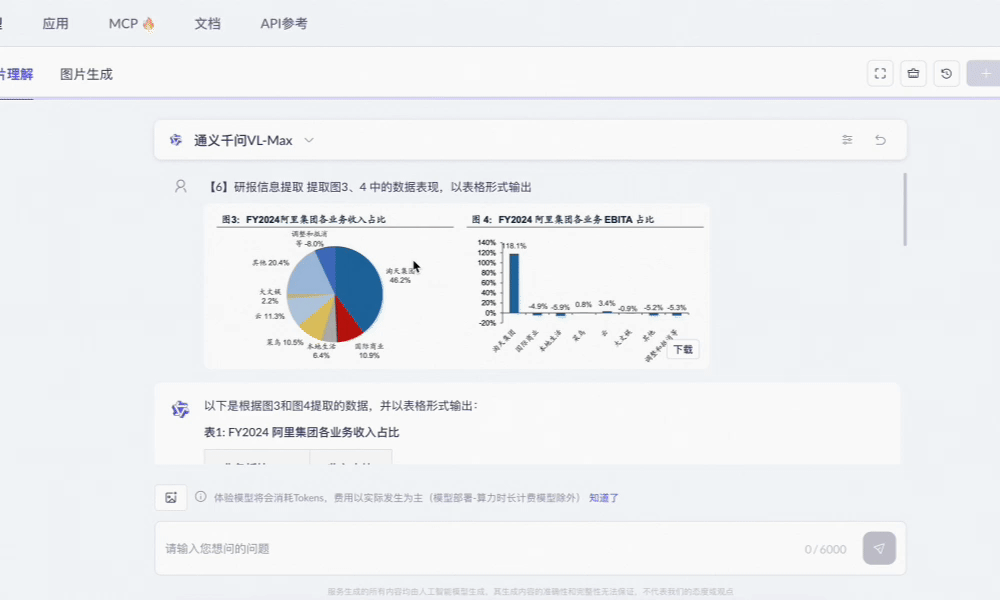The height and width of the screenshot is (600, 1000).
Task: Open the briefcase toolbox icon
Action: point(913,73)
